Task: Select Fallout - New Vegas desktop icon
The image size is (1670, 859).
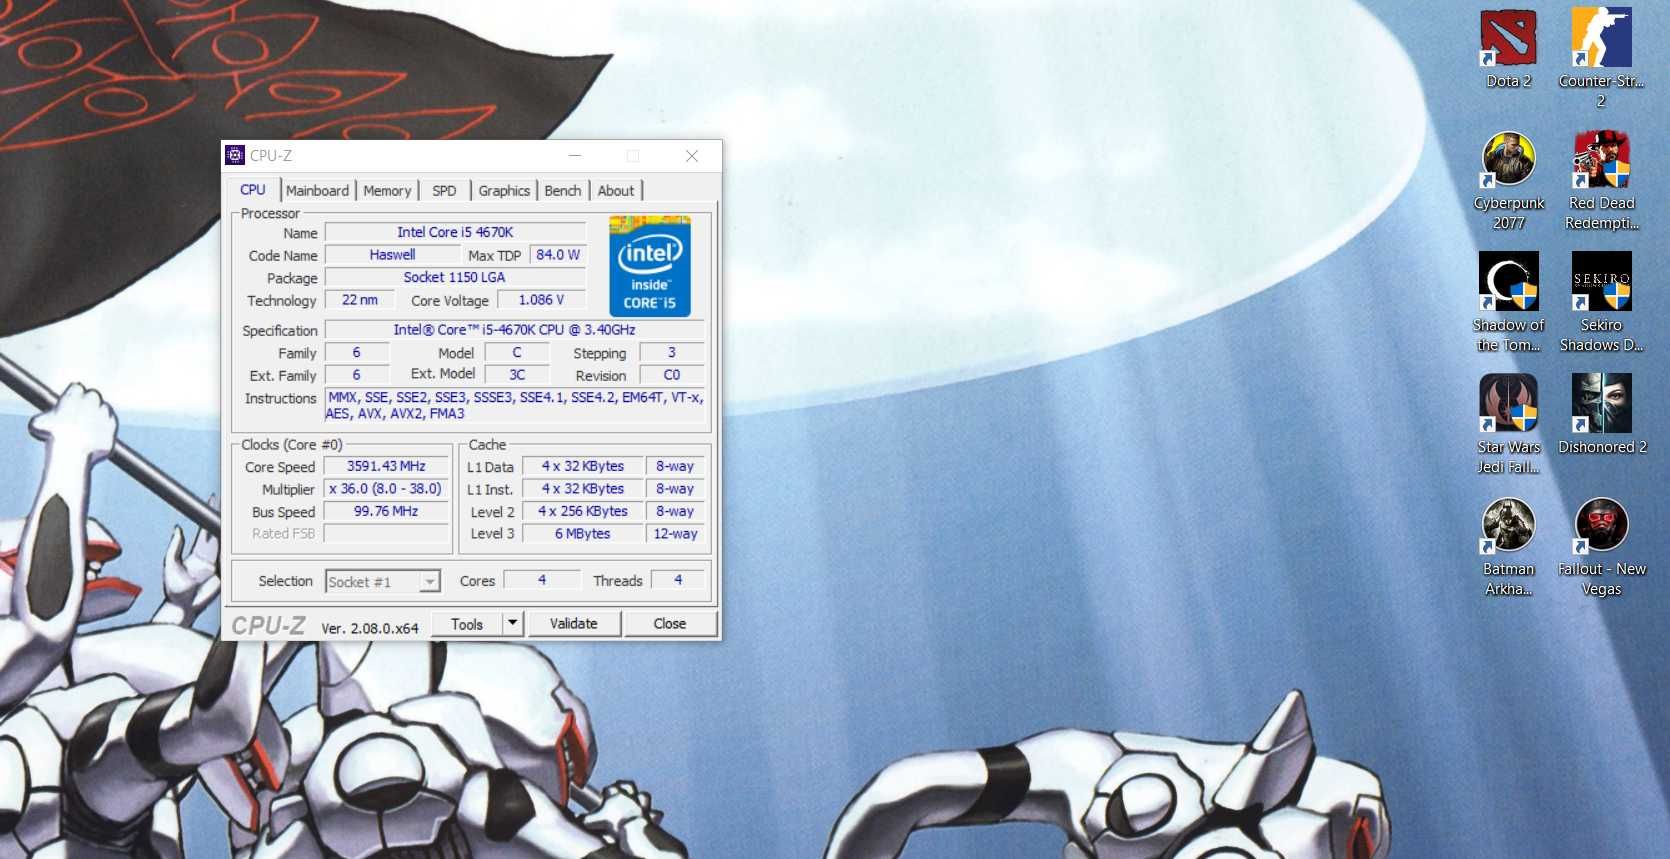Action: pyautogui.click(x=1601, y=547)
